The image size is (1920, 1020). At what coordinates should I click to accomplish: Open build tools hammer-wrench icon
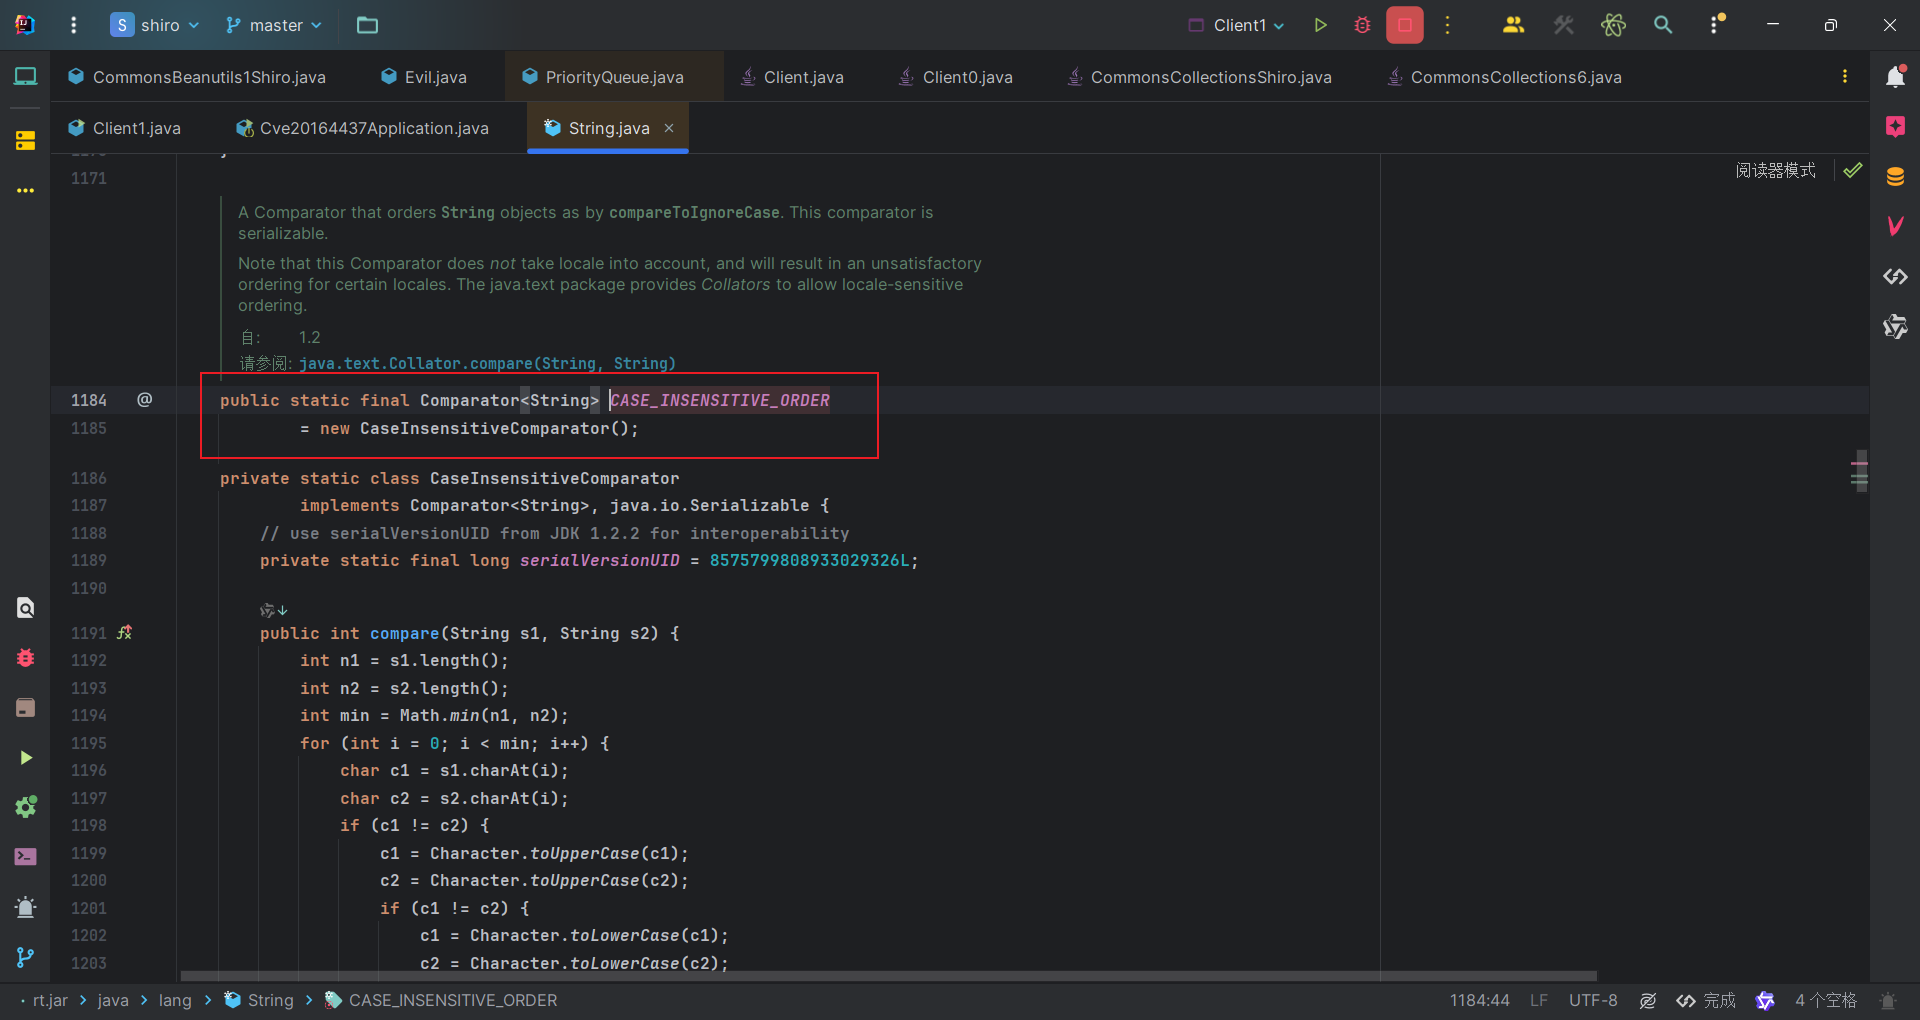(x=1563, y=25)
